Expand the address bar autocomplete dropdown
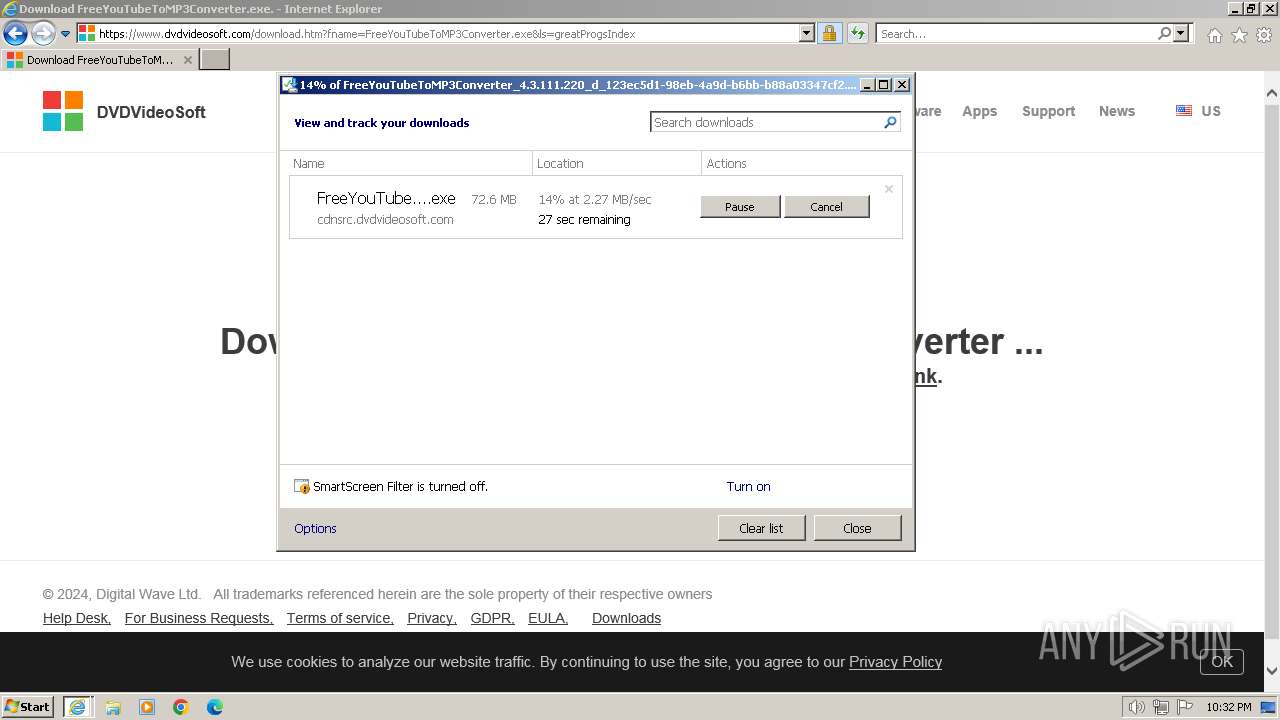 (807, 33)
